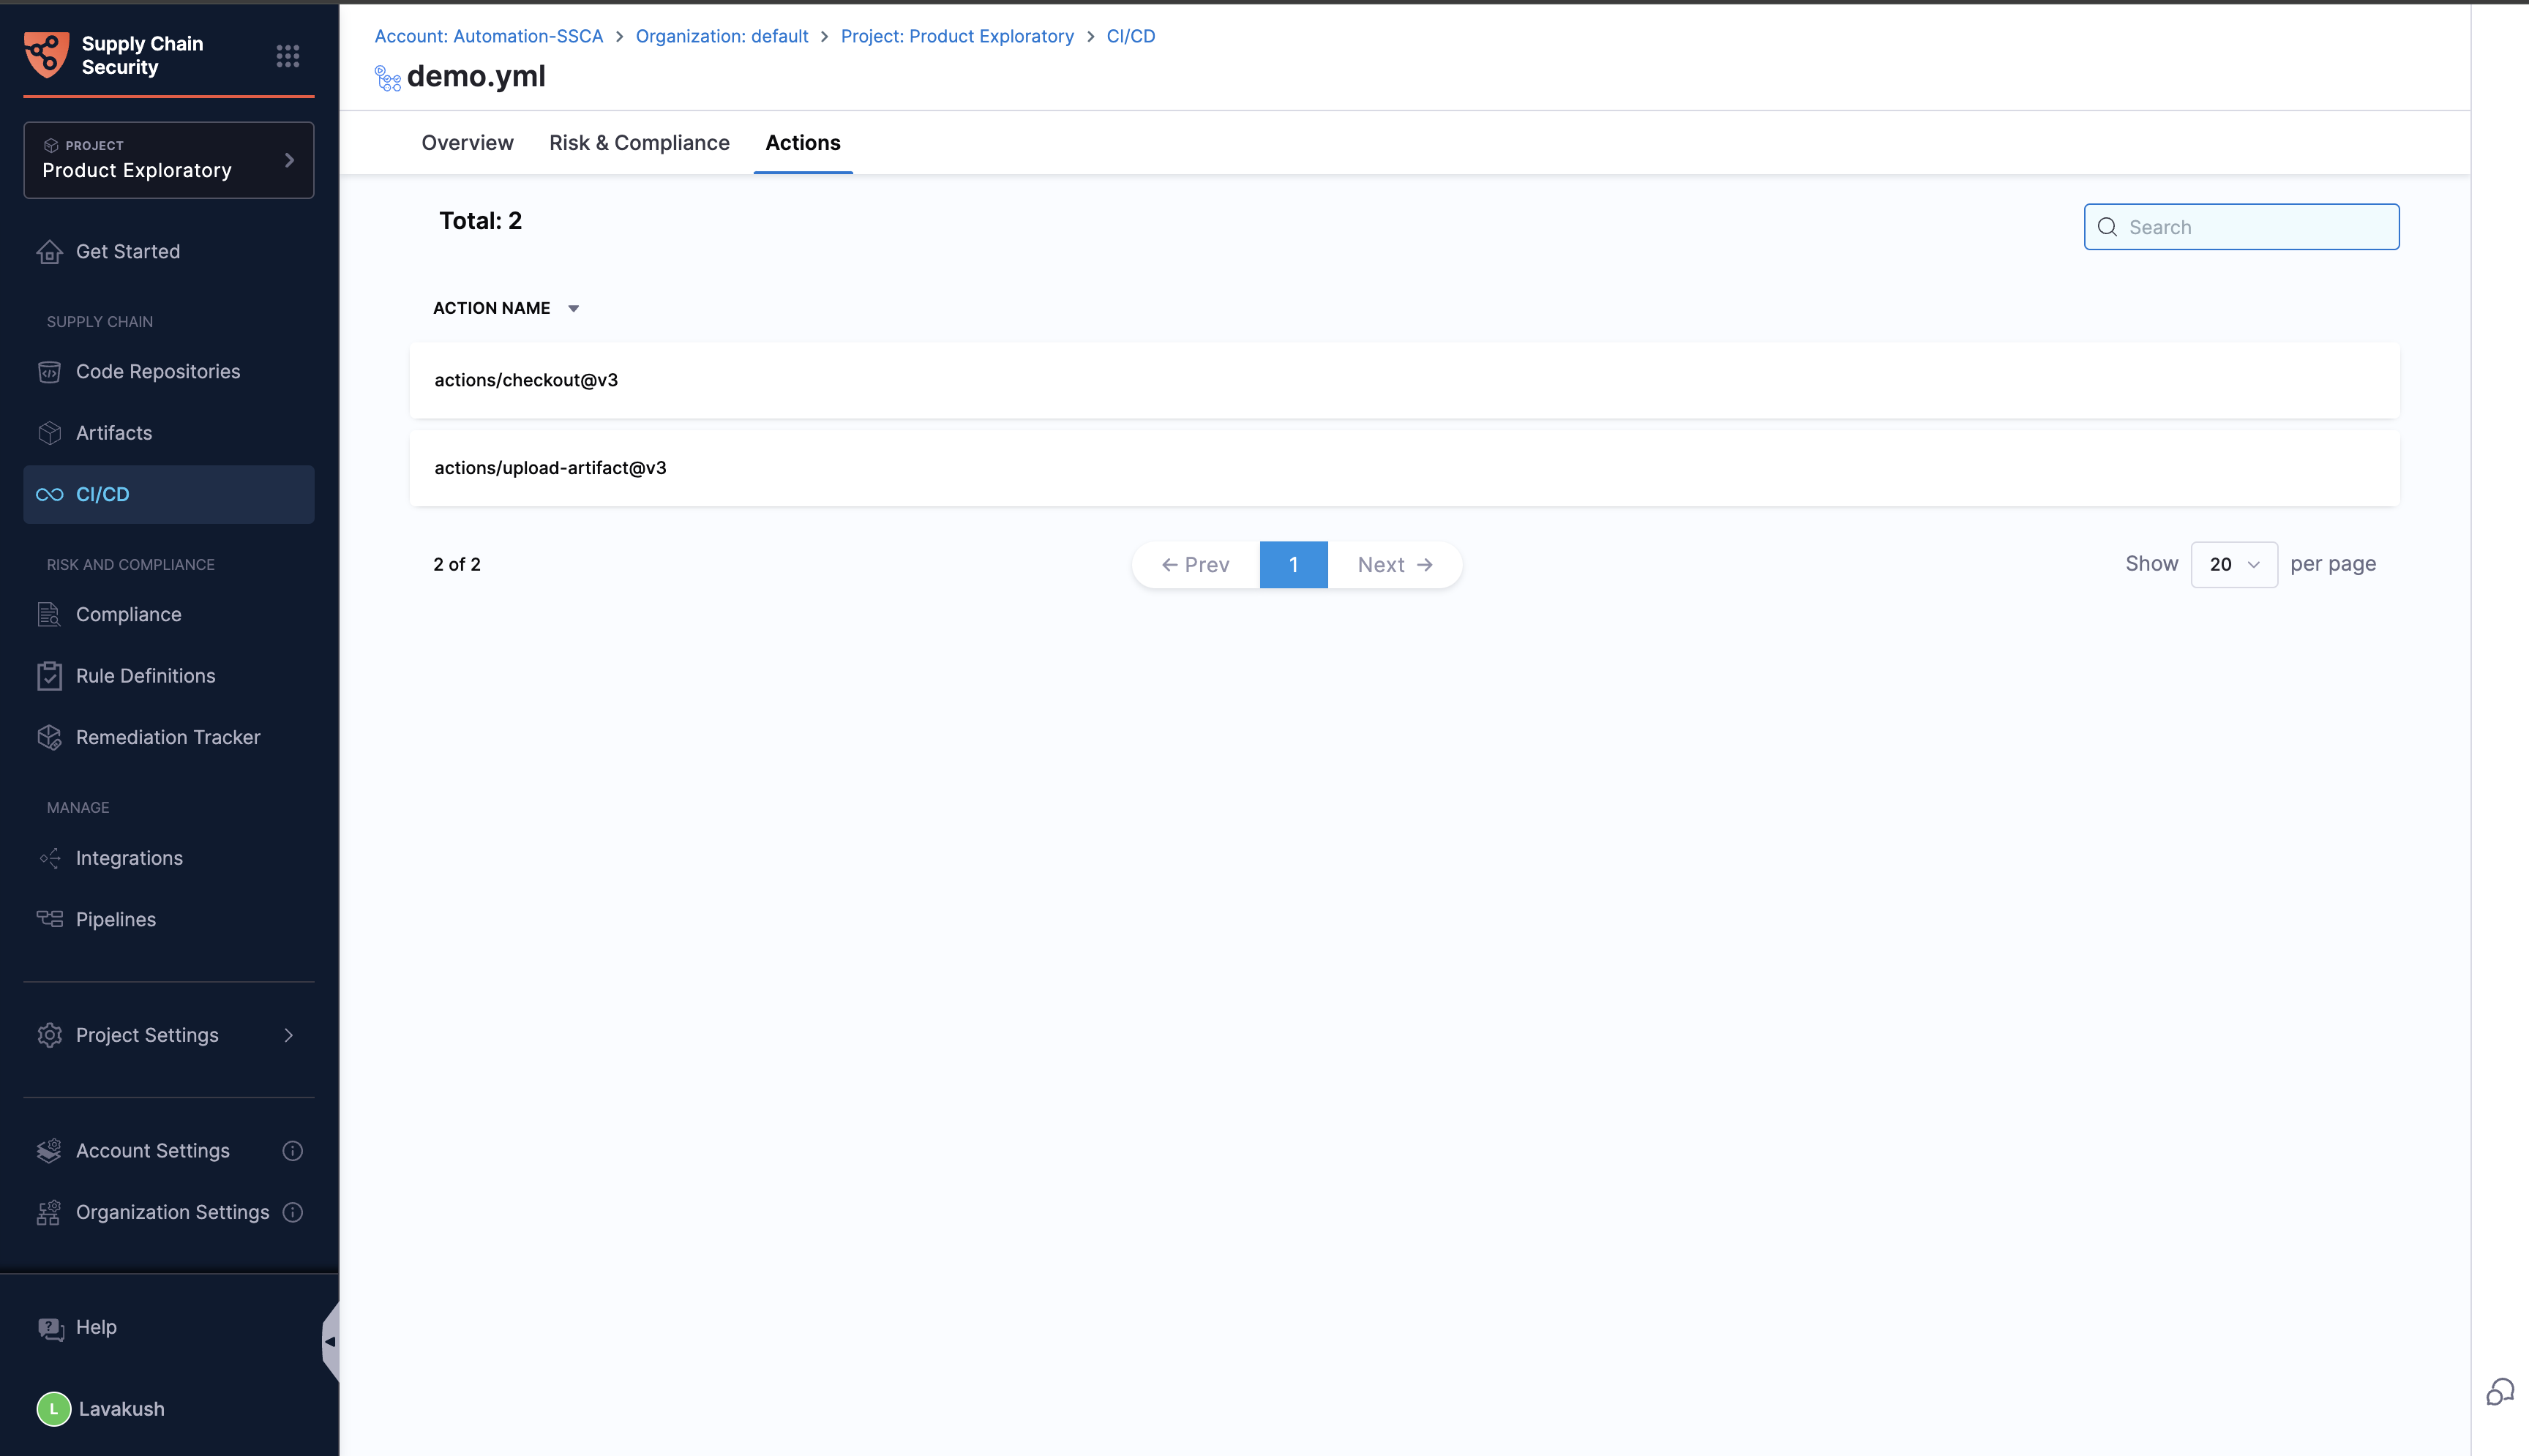This screenshot has width=2529, height=1456.
Task: Sort by the Action Name column arrow
Action: tap(573, 309)
